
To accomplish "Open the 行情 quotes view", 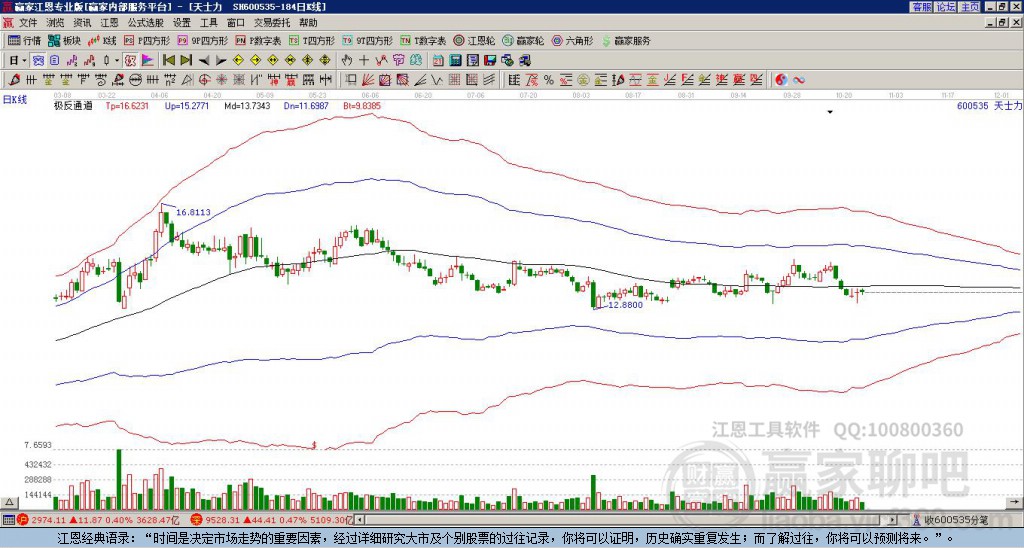I will (25, 40).
